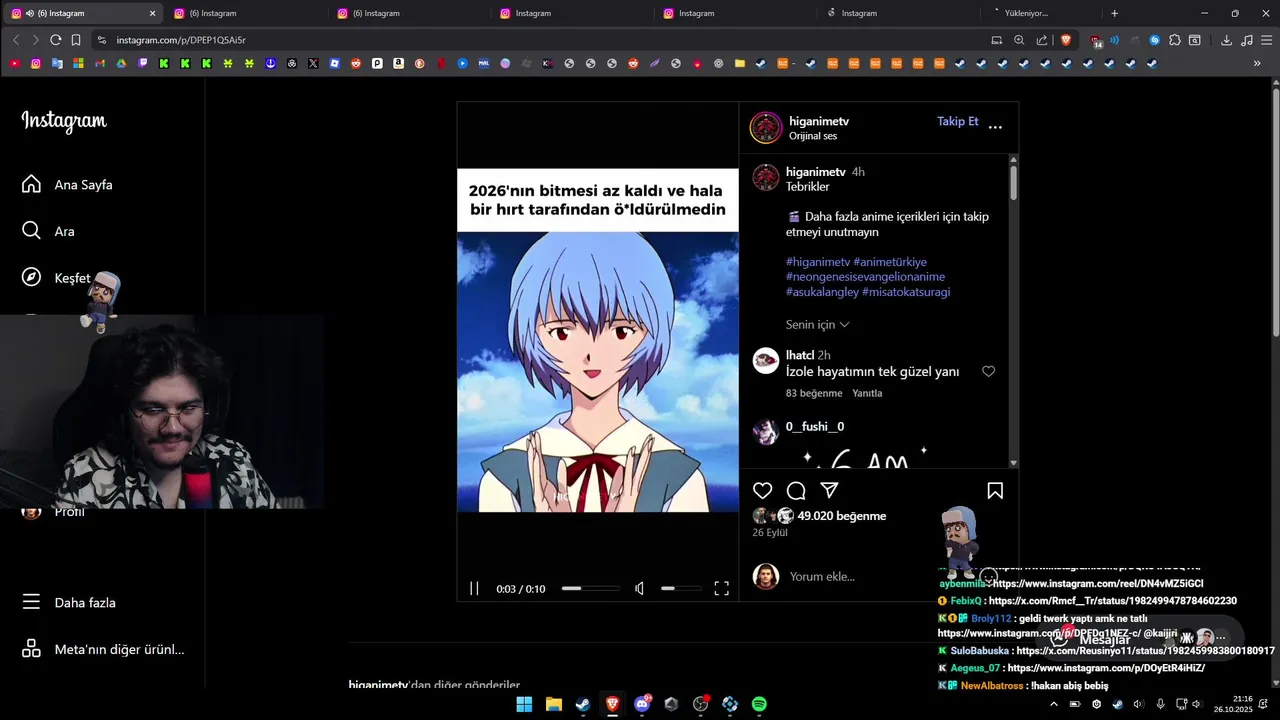Click the Instagram logo in sidebar
The height and width of the screenshot is (720, 1280).
coord(64,121)
